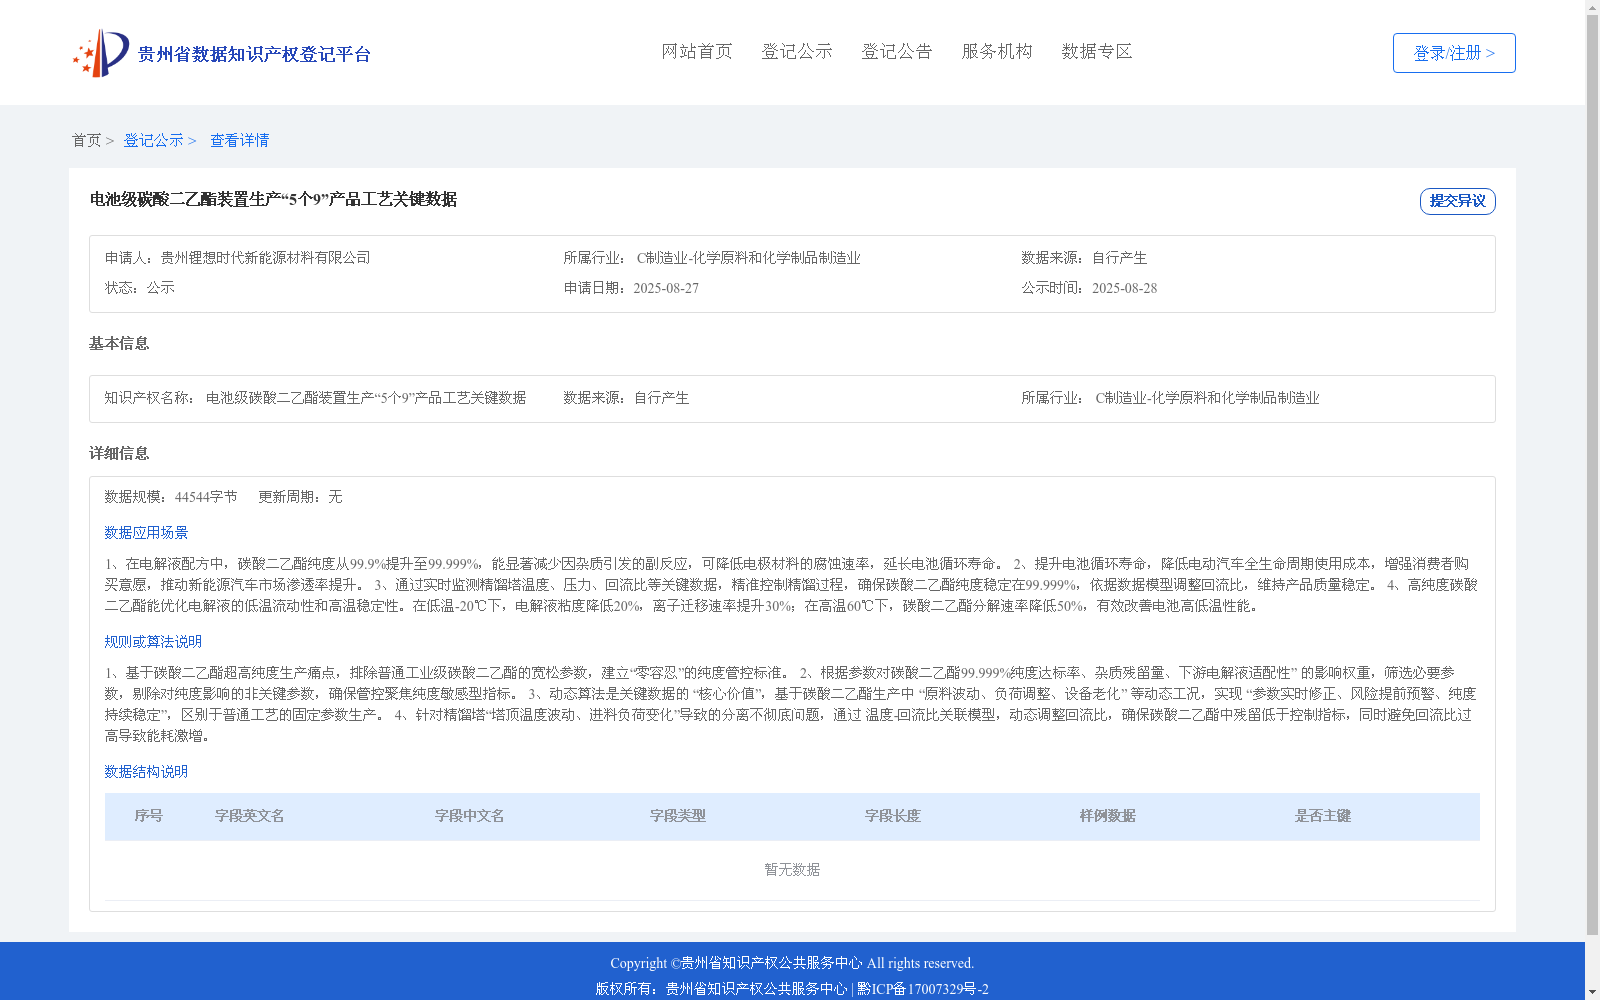This screenshot has height=1000, width=1600.
Task: Click the 知识产权名称 value in 基本信息
Action: pos(366,398)
